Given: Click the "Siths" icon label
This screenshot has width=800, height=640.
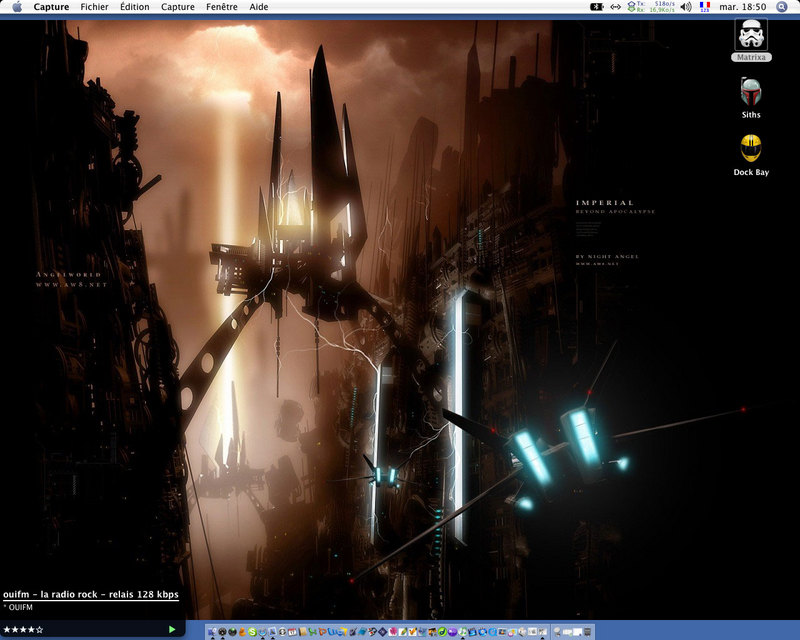Looking at the screenshot, I should pos(751,115).
